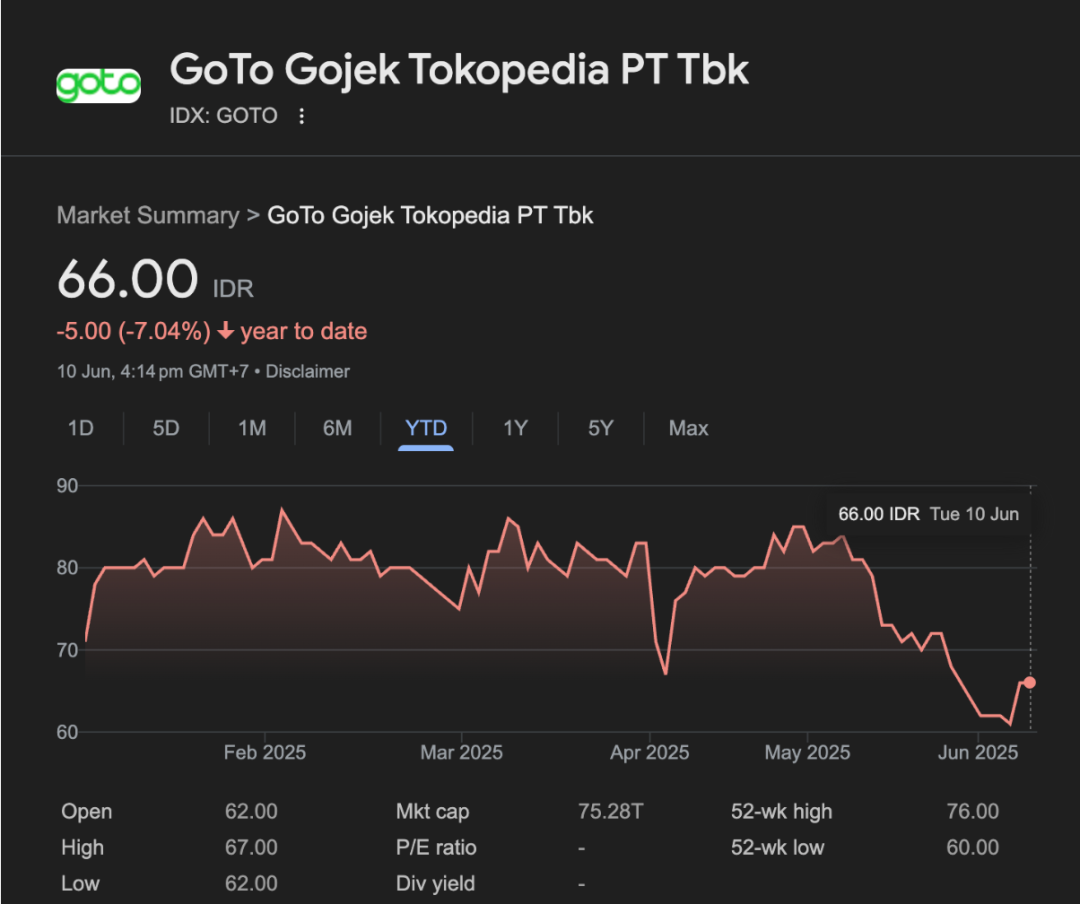Click the endpoint dot on the chart
Screen dimensions: 1080x904
pos(1030,682)
